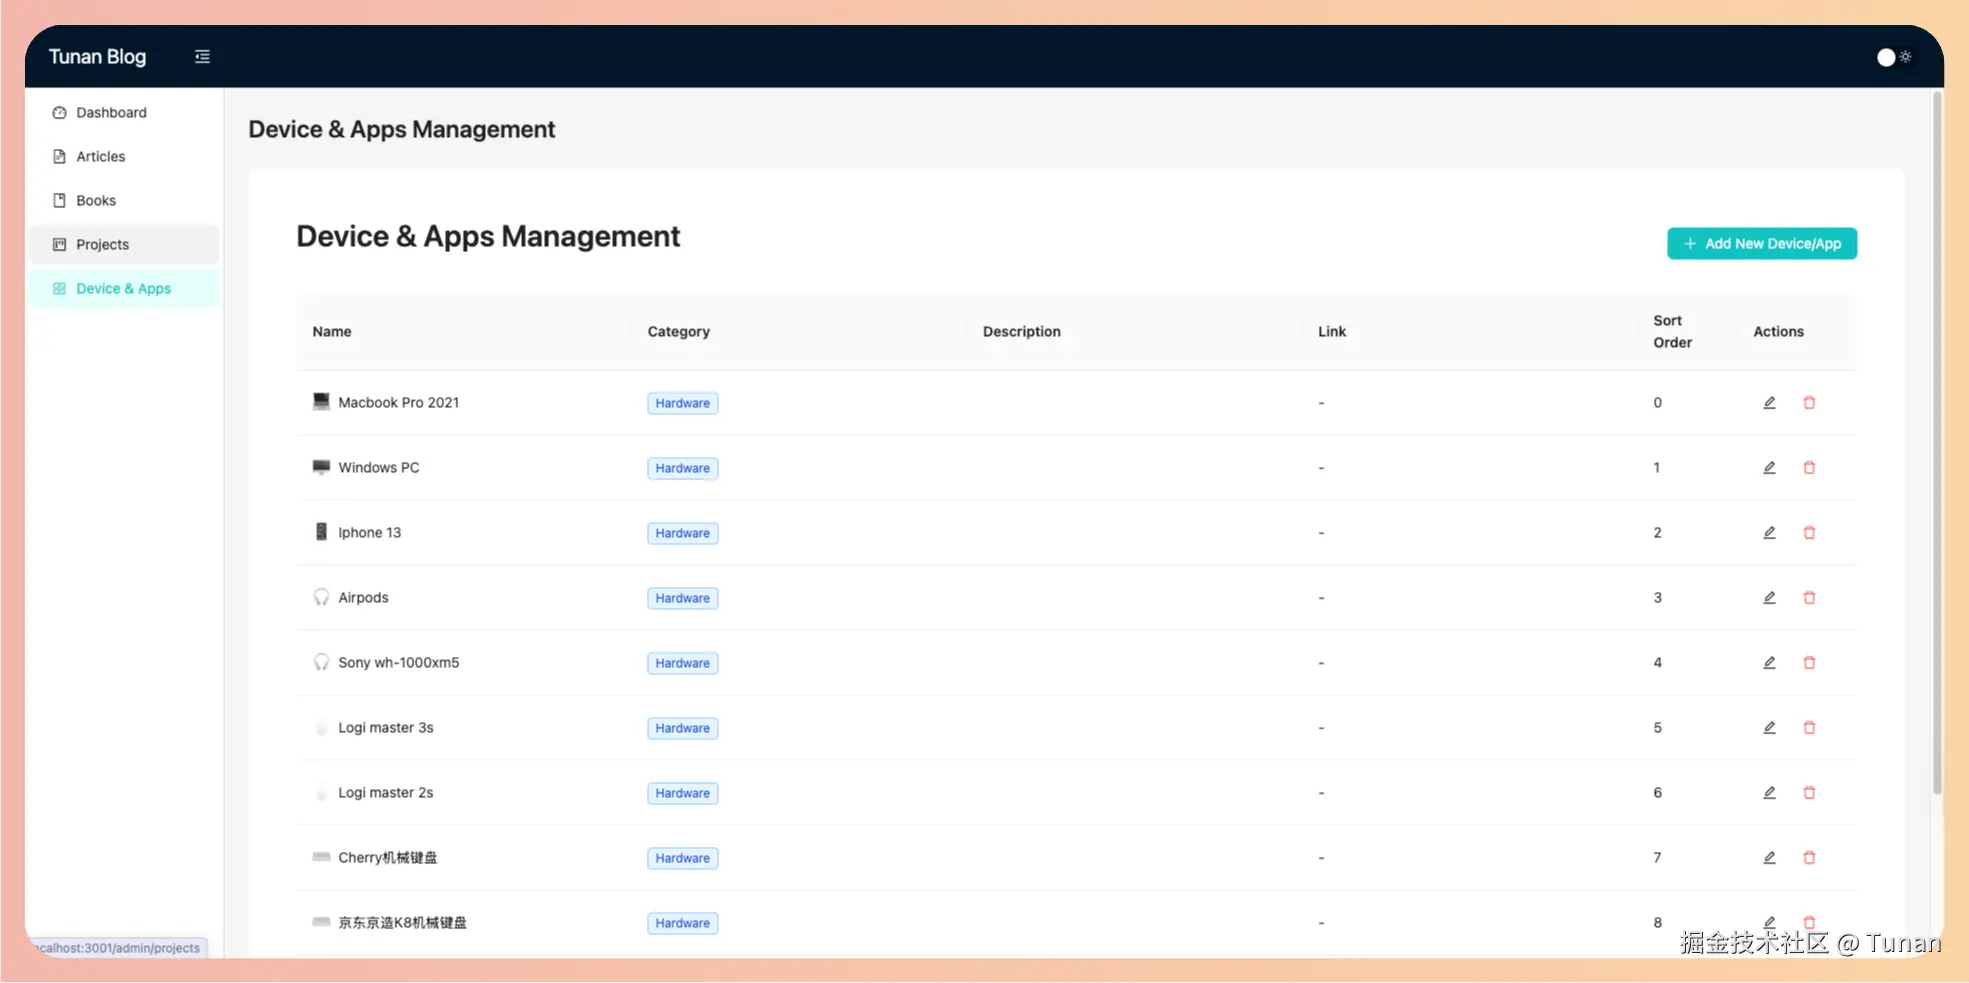
Task: Select Device & Apps menu item
Action: click(x=124, y=289)
